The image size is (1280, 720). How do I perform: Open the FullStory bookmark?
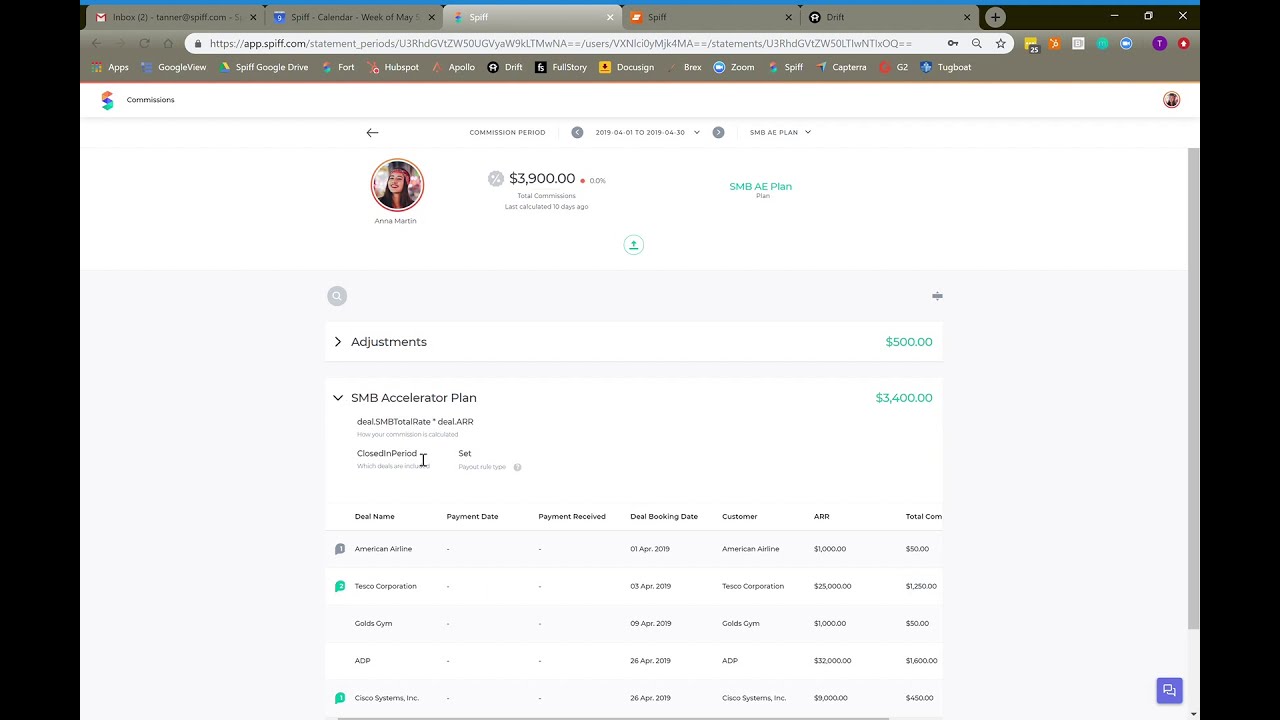click(561, 67)
